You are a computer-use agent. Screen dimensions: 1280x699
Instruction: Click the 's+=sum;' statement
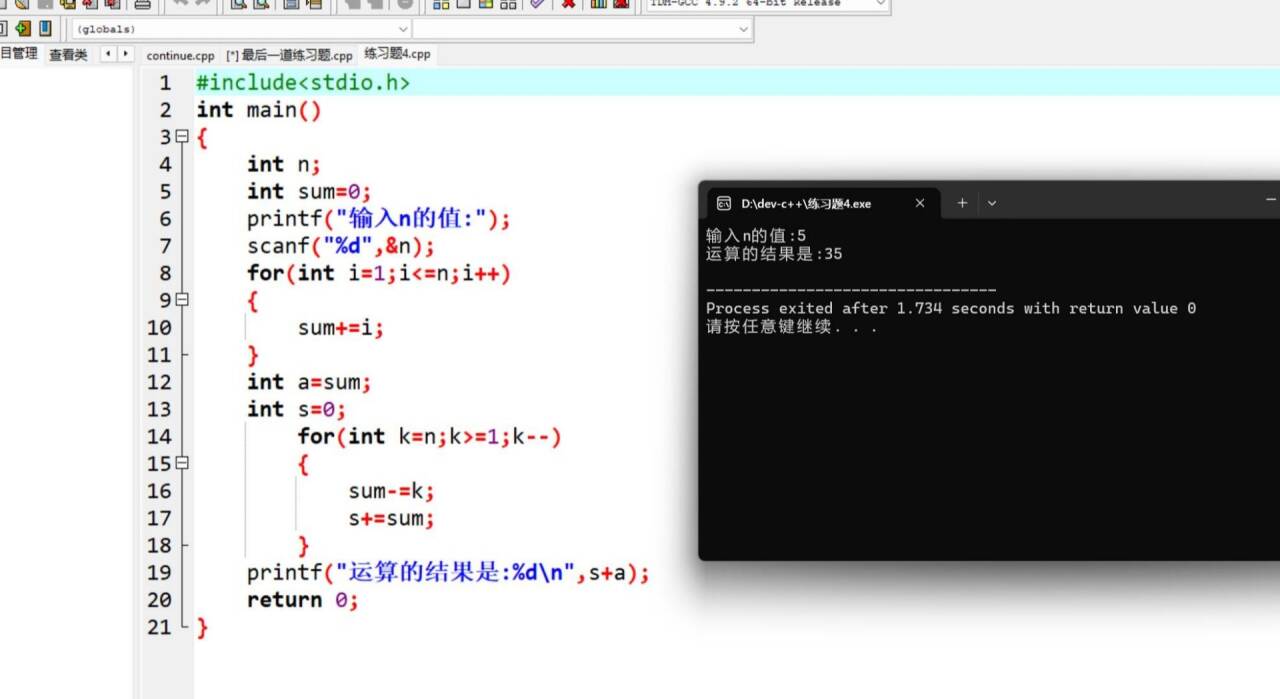pos(392,518)
